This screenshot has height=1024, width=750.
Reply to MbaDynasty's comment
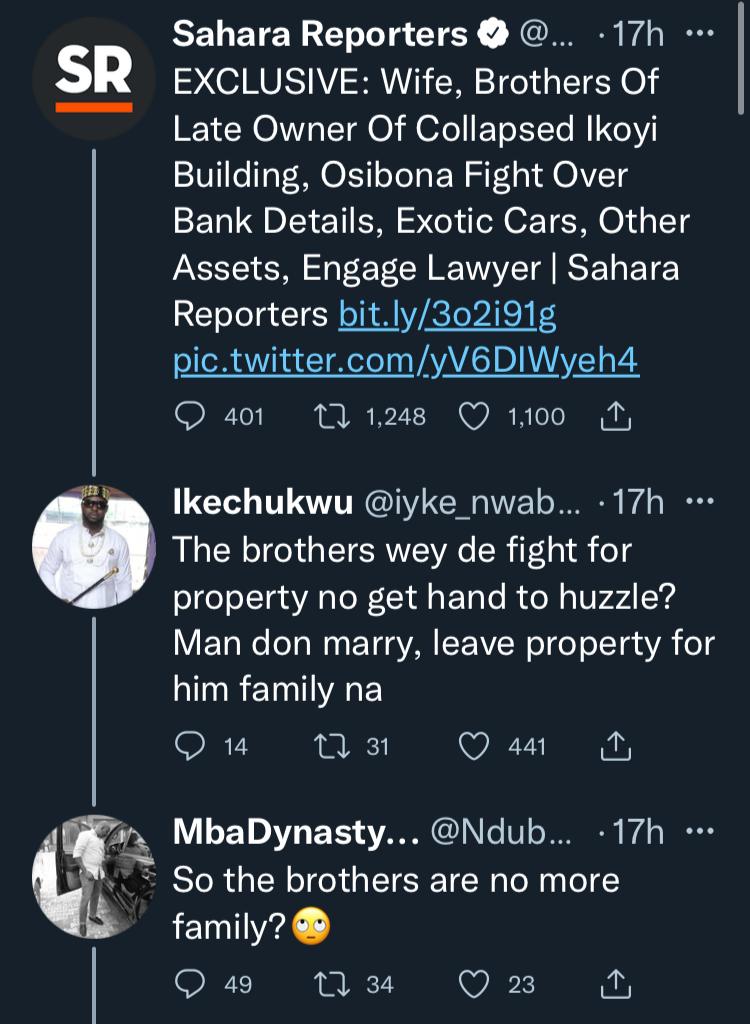point(190,985)
